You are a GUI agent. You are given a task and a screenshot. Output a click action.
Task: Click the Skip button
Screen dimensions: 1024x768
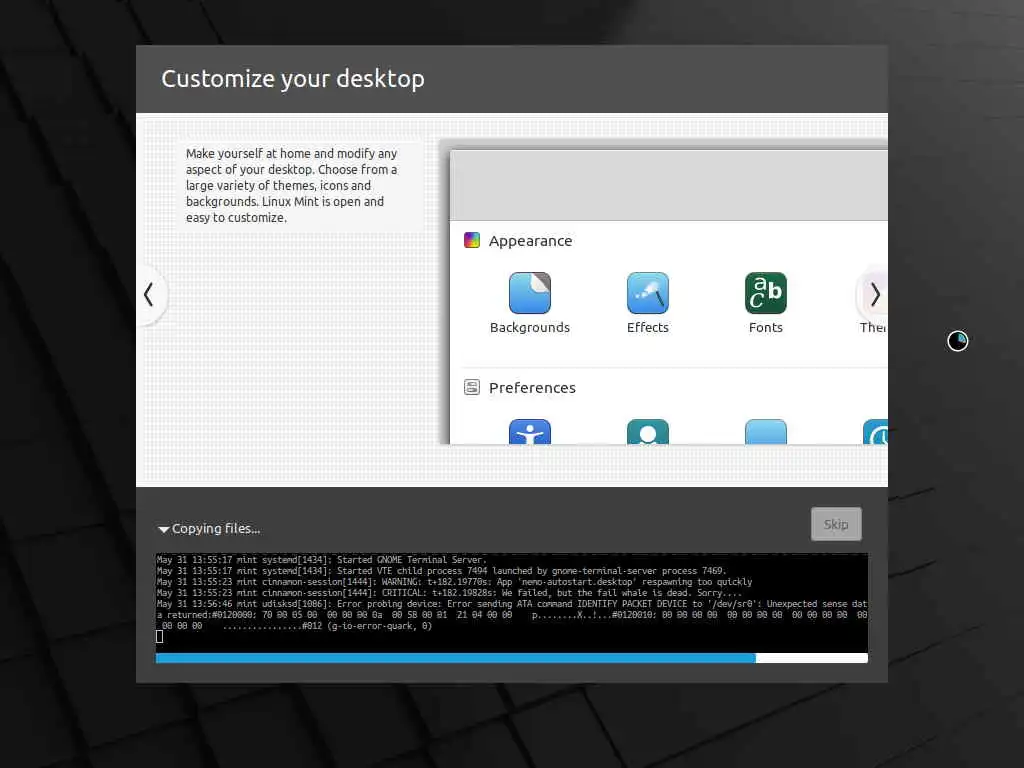pyautogui.click(x=836, y=524)
